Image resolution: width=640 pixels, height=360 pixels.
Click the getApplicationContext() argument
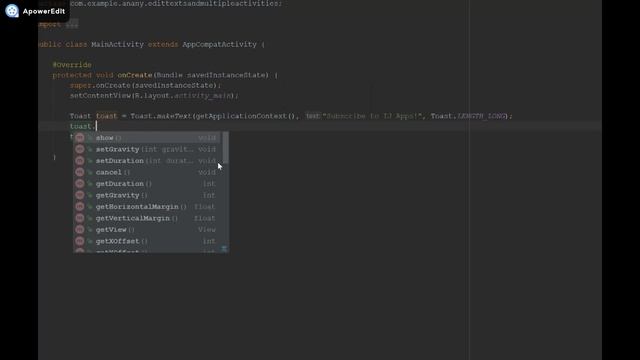(x=245, y=116)
